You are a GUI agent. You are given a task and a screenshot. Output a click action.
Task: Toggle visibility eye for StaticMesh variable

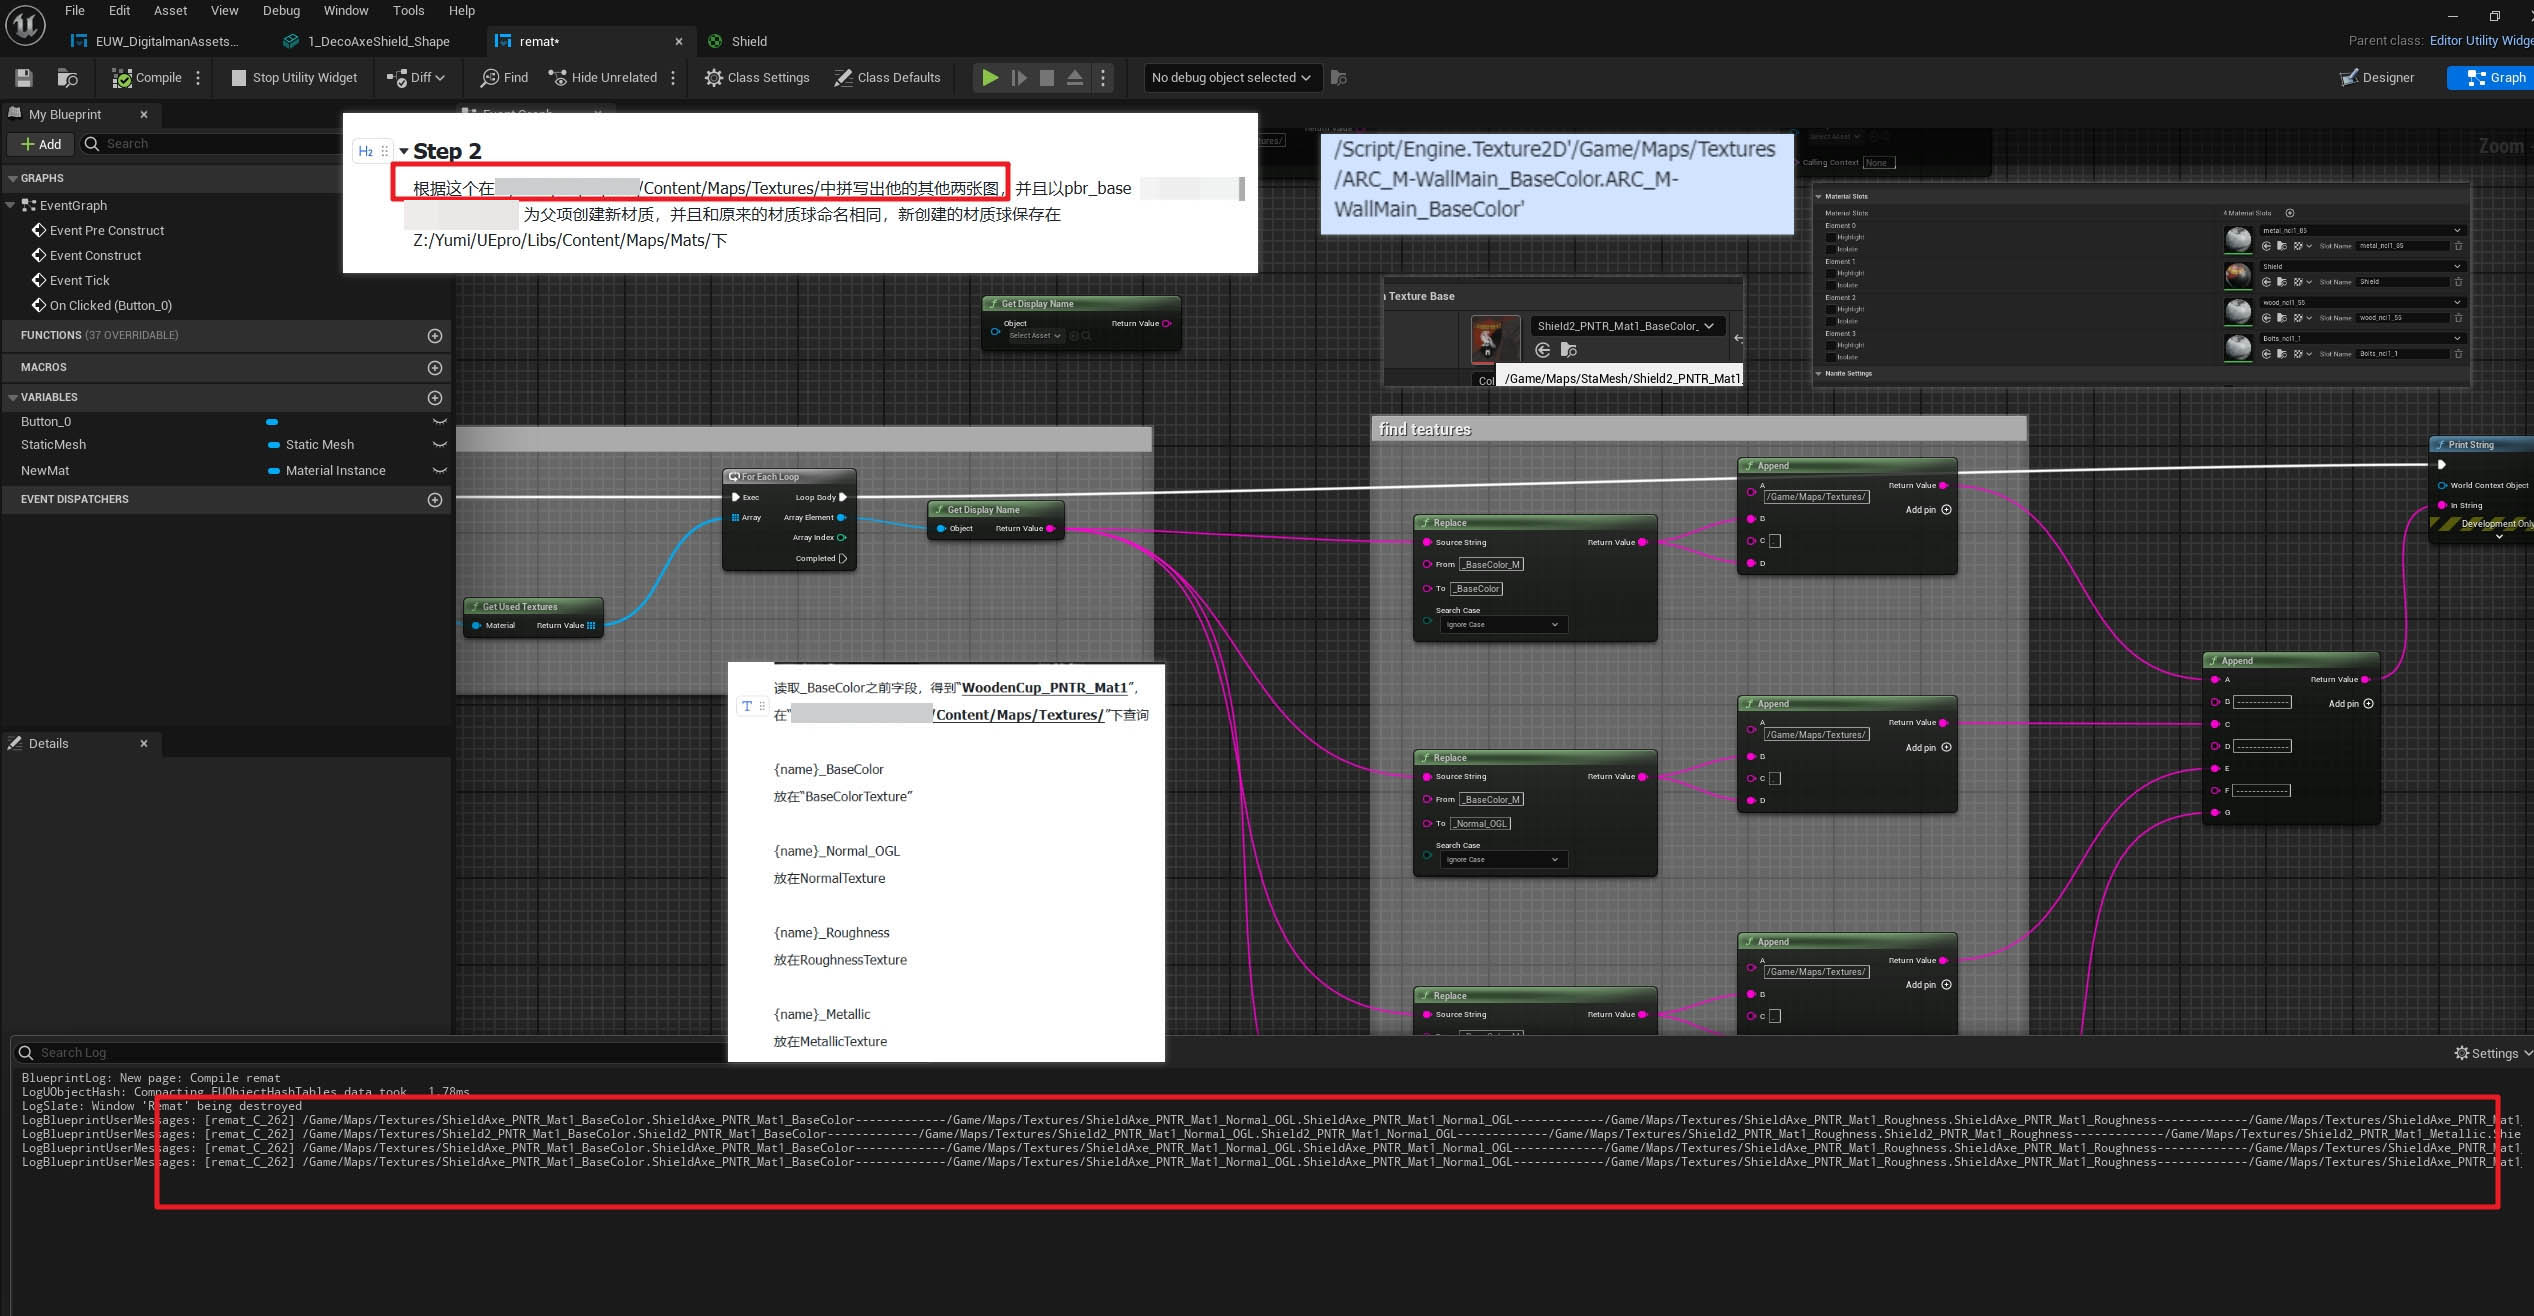coord(438,445)
